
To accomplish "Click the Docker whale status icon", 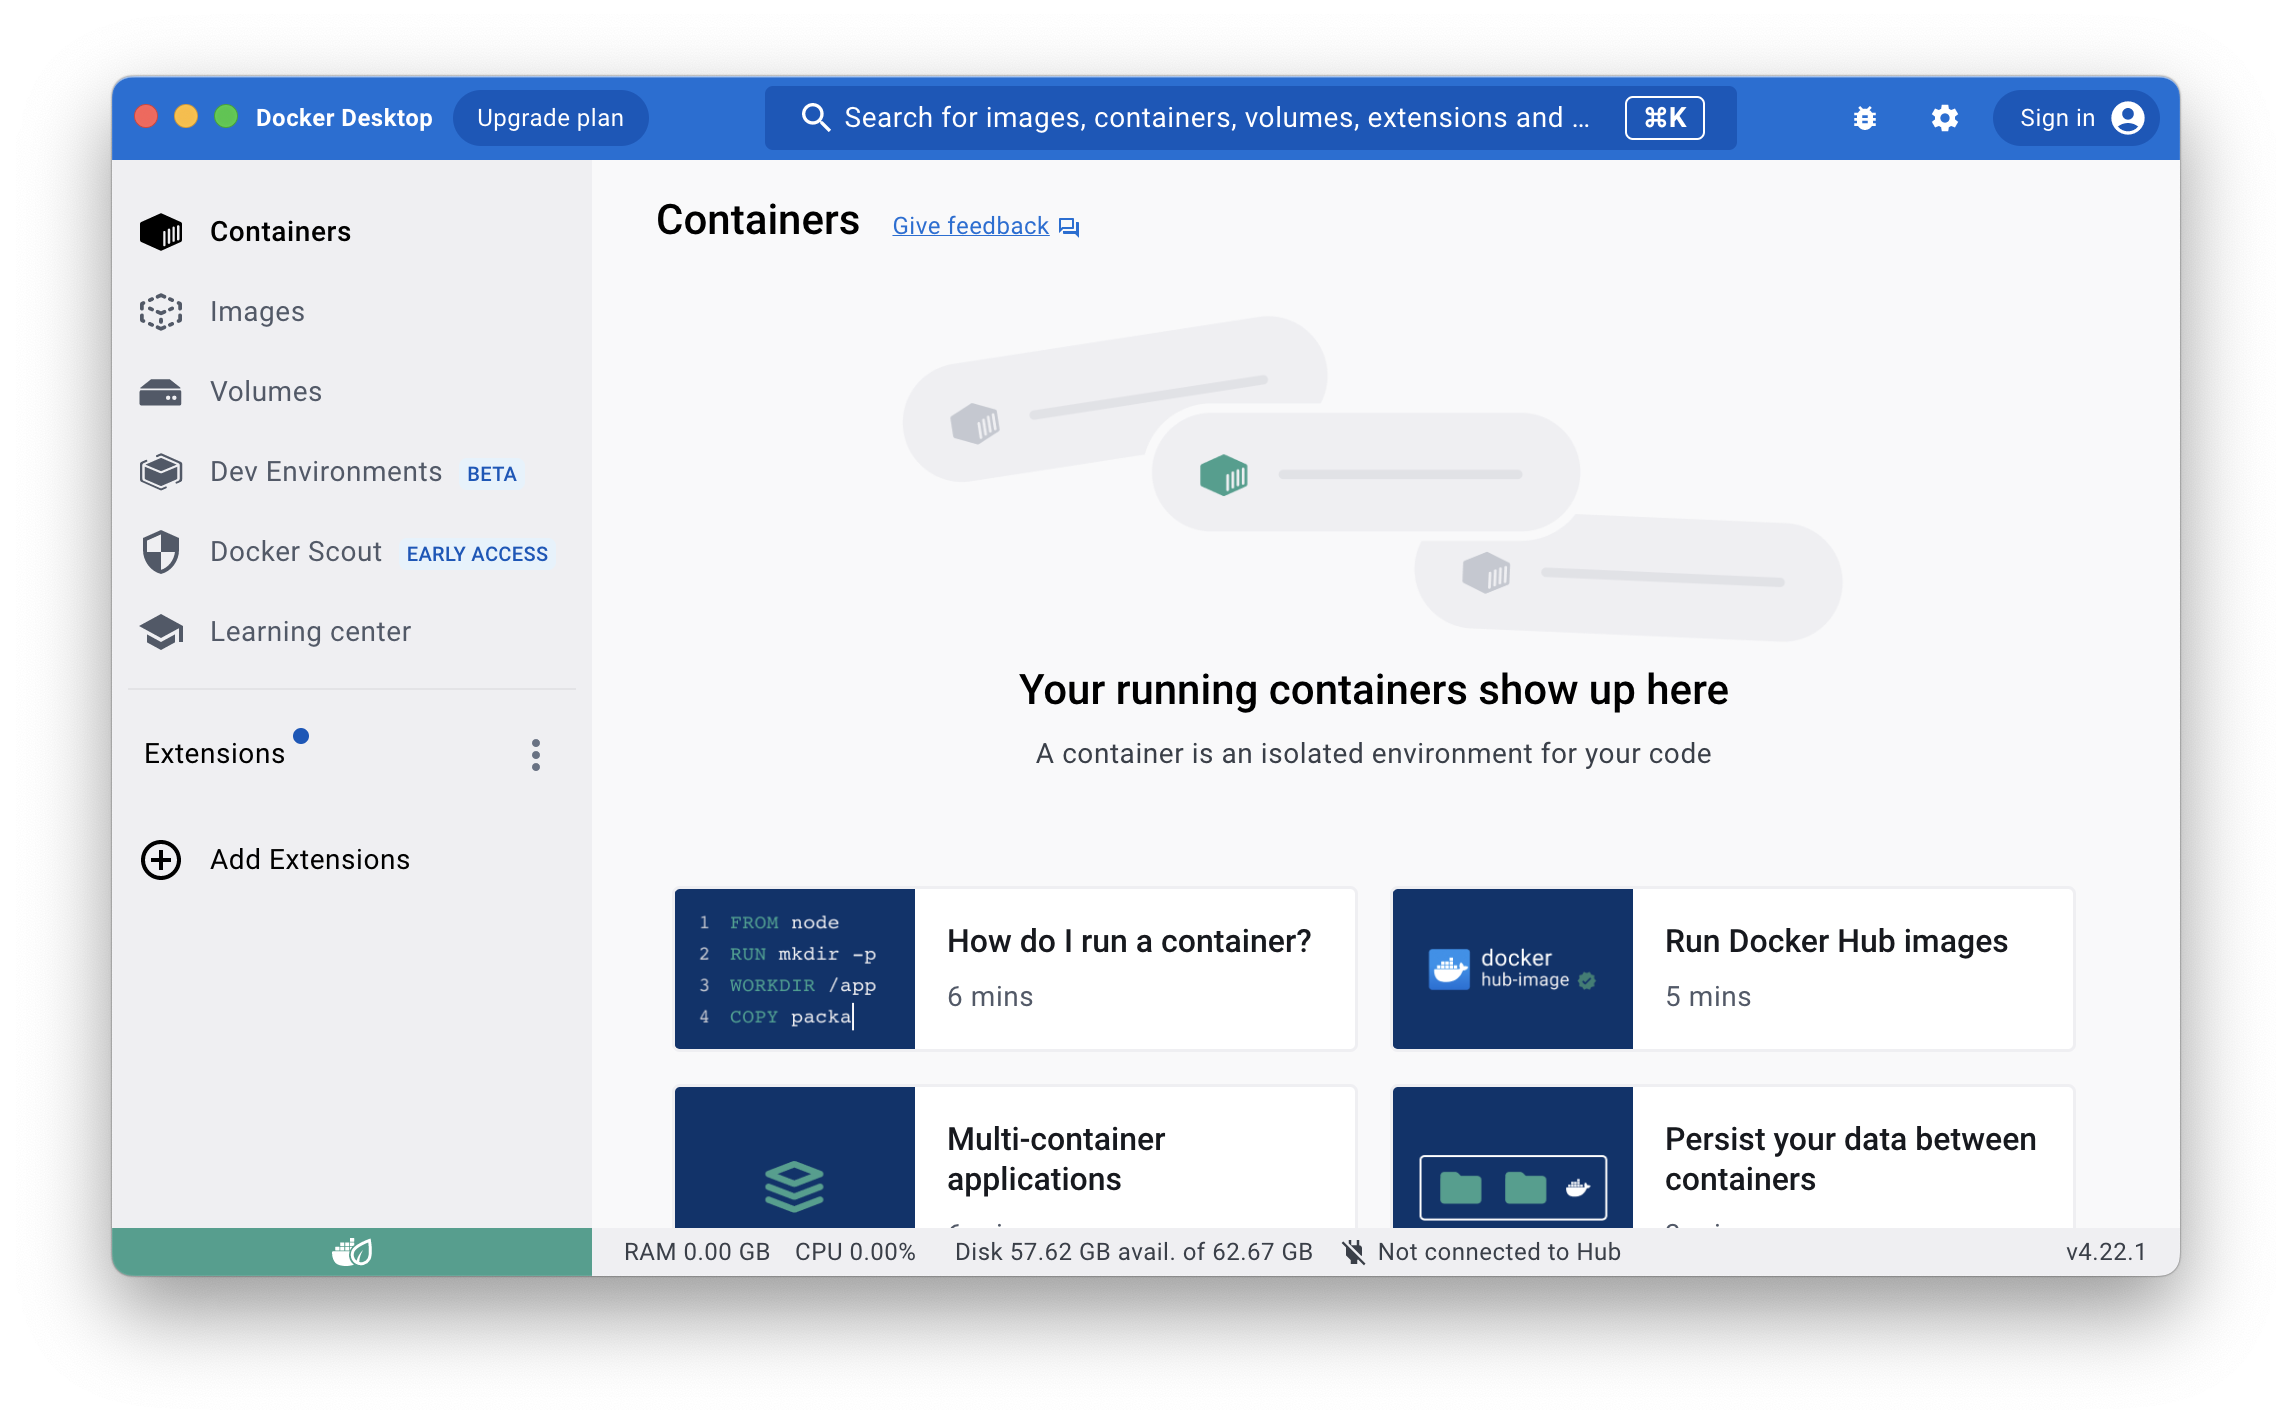I will pyautogui.click(x=352, y=1251).
